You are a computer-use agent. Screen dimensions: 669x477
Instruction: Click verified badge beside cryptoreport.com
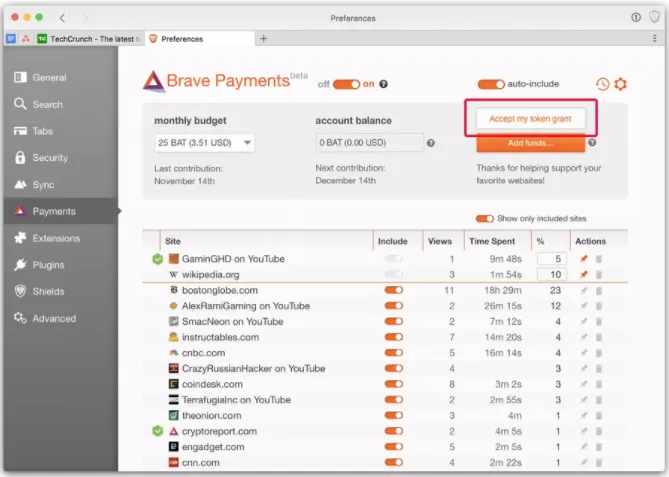tap(158, 431)
